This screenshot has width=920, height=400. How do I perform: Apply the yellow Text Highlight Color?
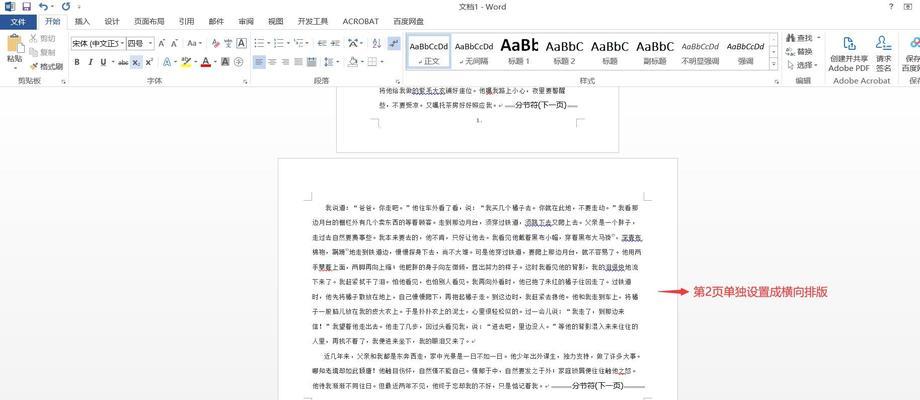click(x=186, y=62)
